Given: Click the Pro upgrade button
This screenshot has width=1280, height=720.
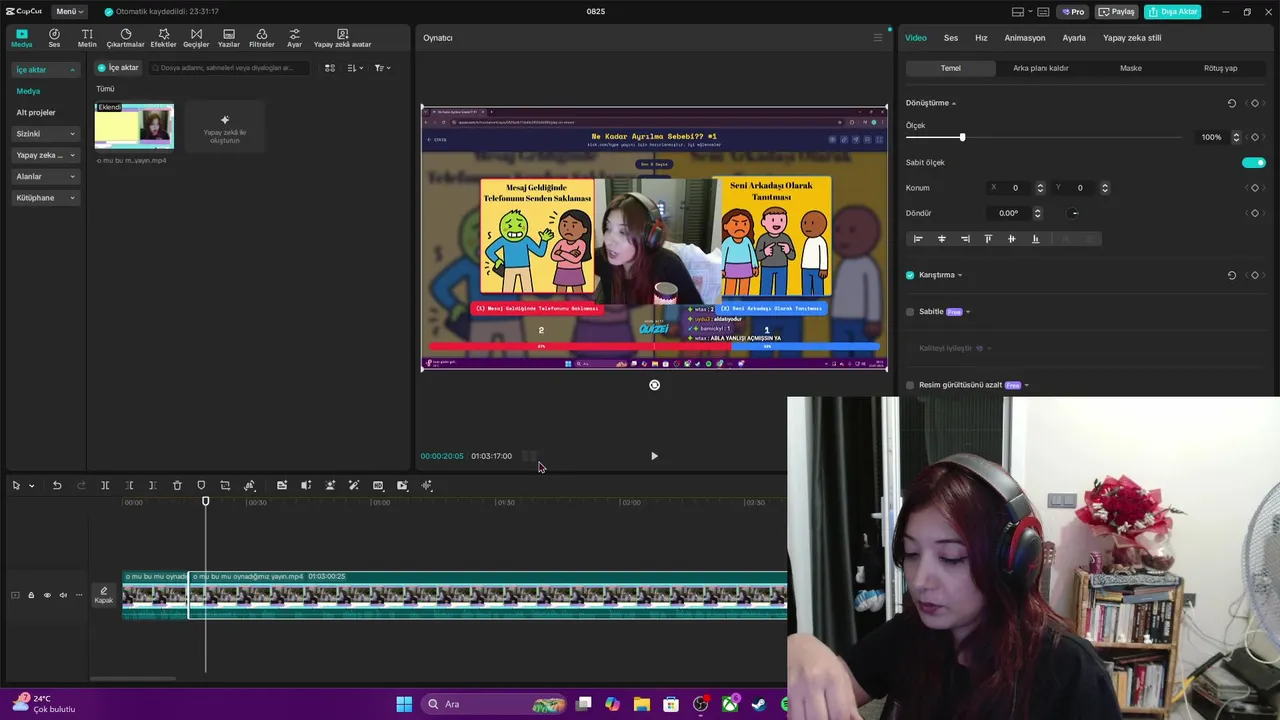Looking at the screenshot, I should click(1074, 12).
